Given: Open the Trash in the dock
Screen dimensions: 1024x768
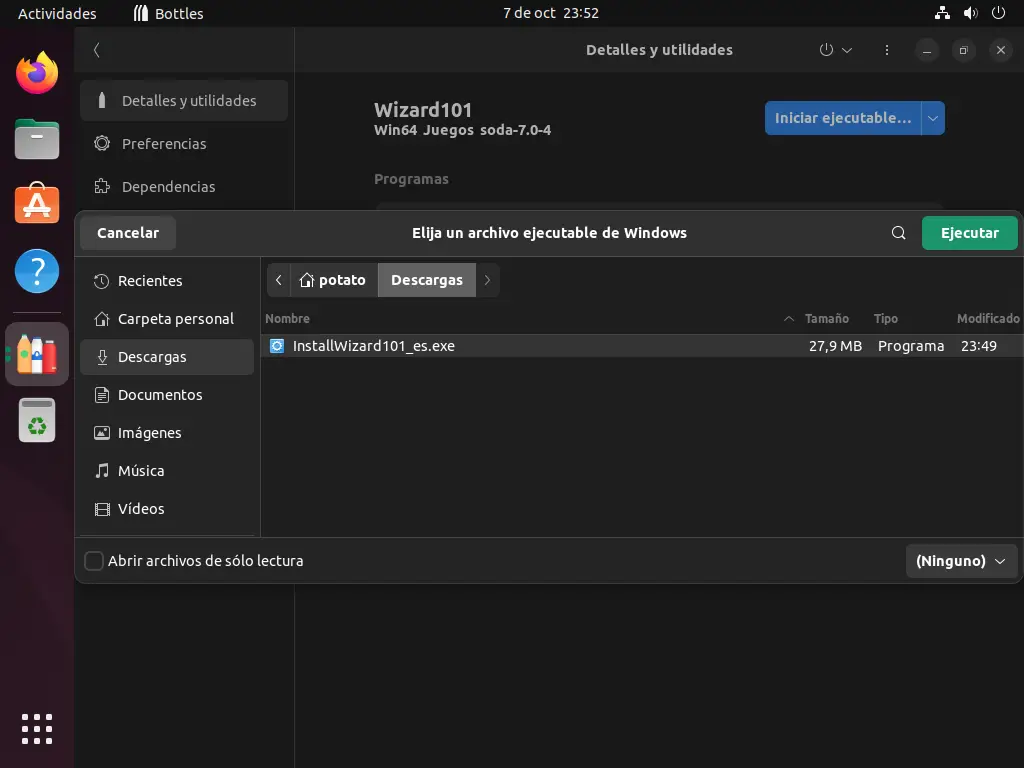Looking at the screenshot, I should tap(37, 421).
